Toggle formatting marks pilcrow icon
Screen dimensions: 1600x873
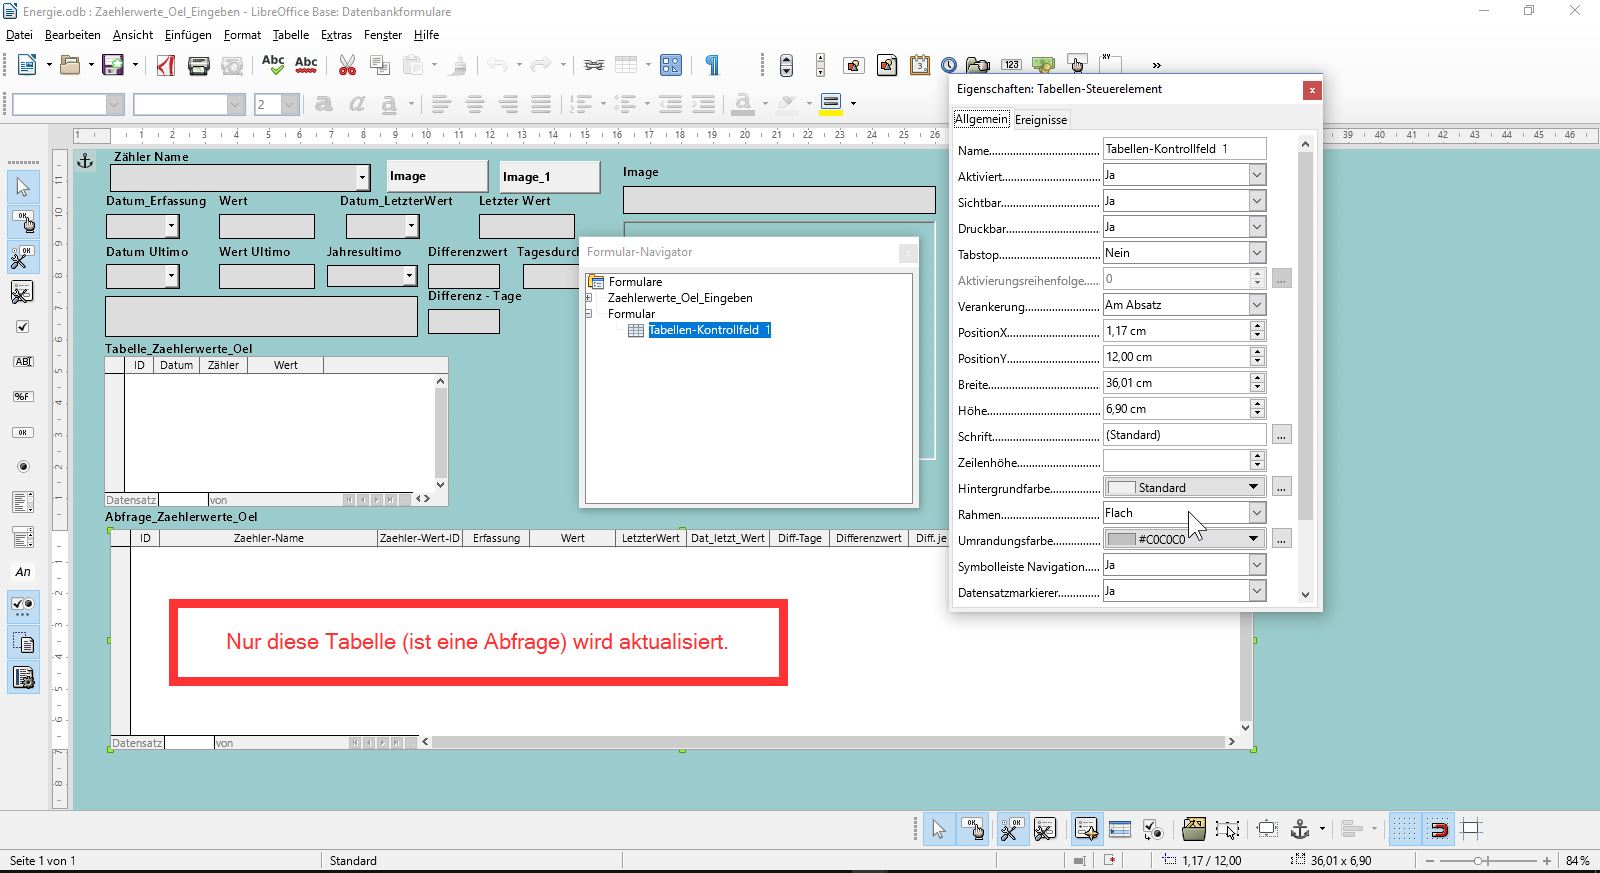712,65
